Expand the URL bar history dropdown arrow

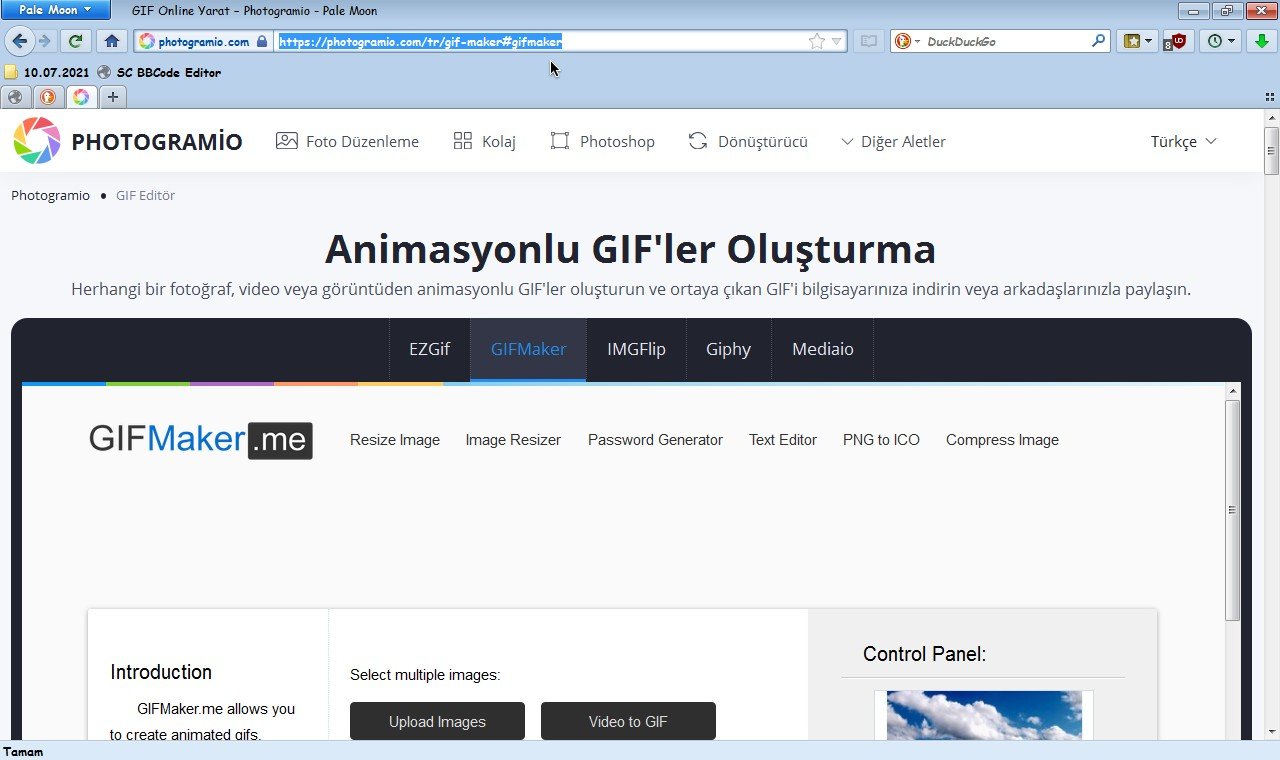click(837, 41)
